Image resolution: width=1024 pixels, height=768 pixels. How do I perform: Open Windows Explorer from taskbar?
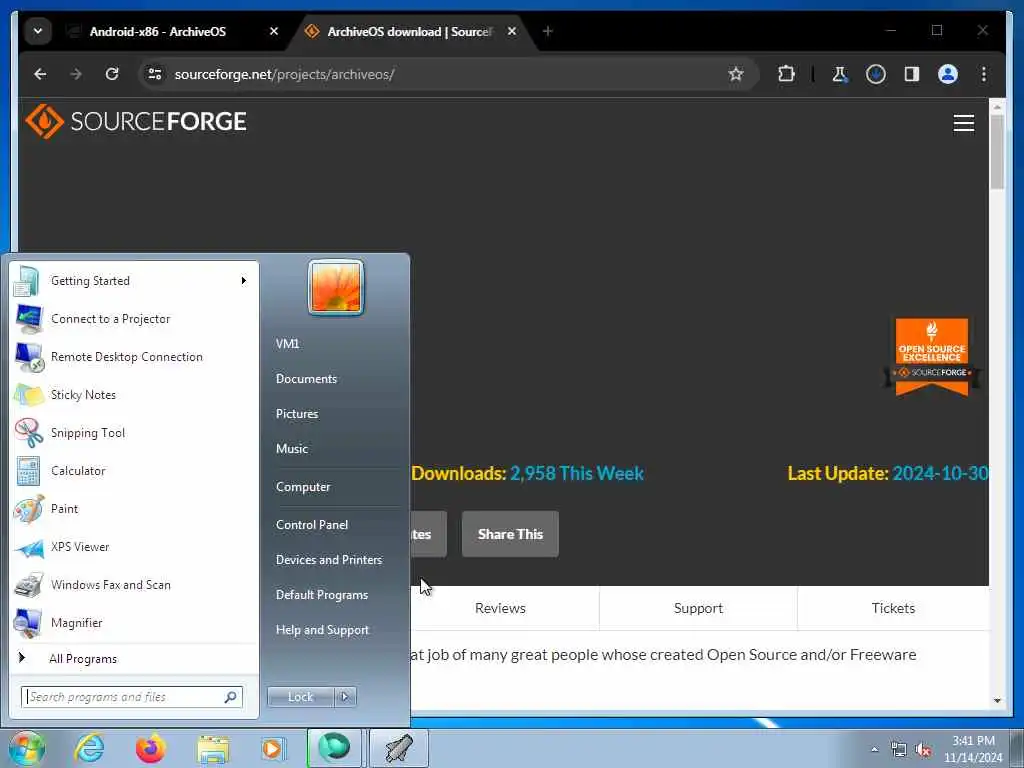click(213, 750)
